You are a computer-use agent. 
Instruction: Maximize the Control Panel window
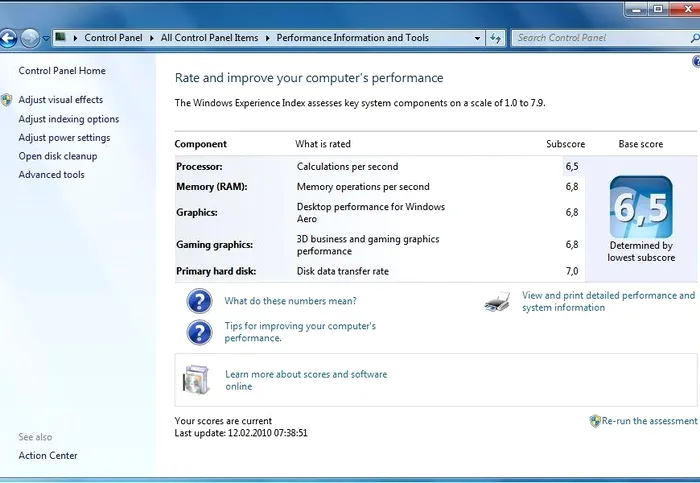(658, 9)
